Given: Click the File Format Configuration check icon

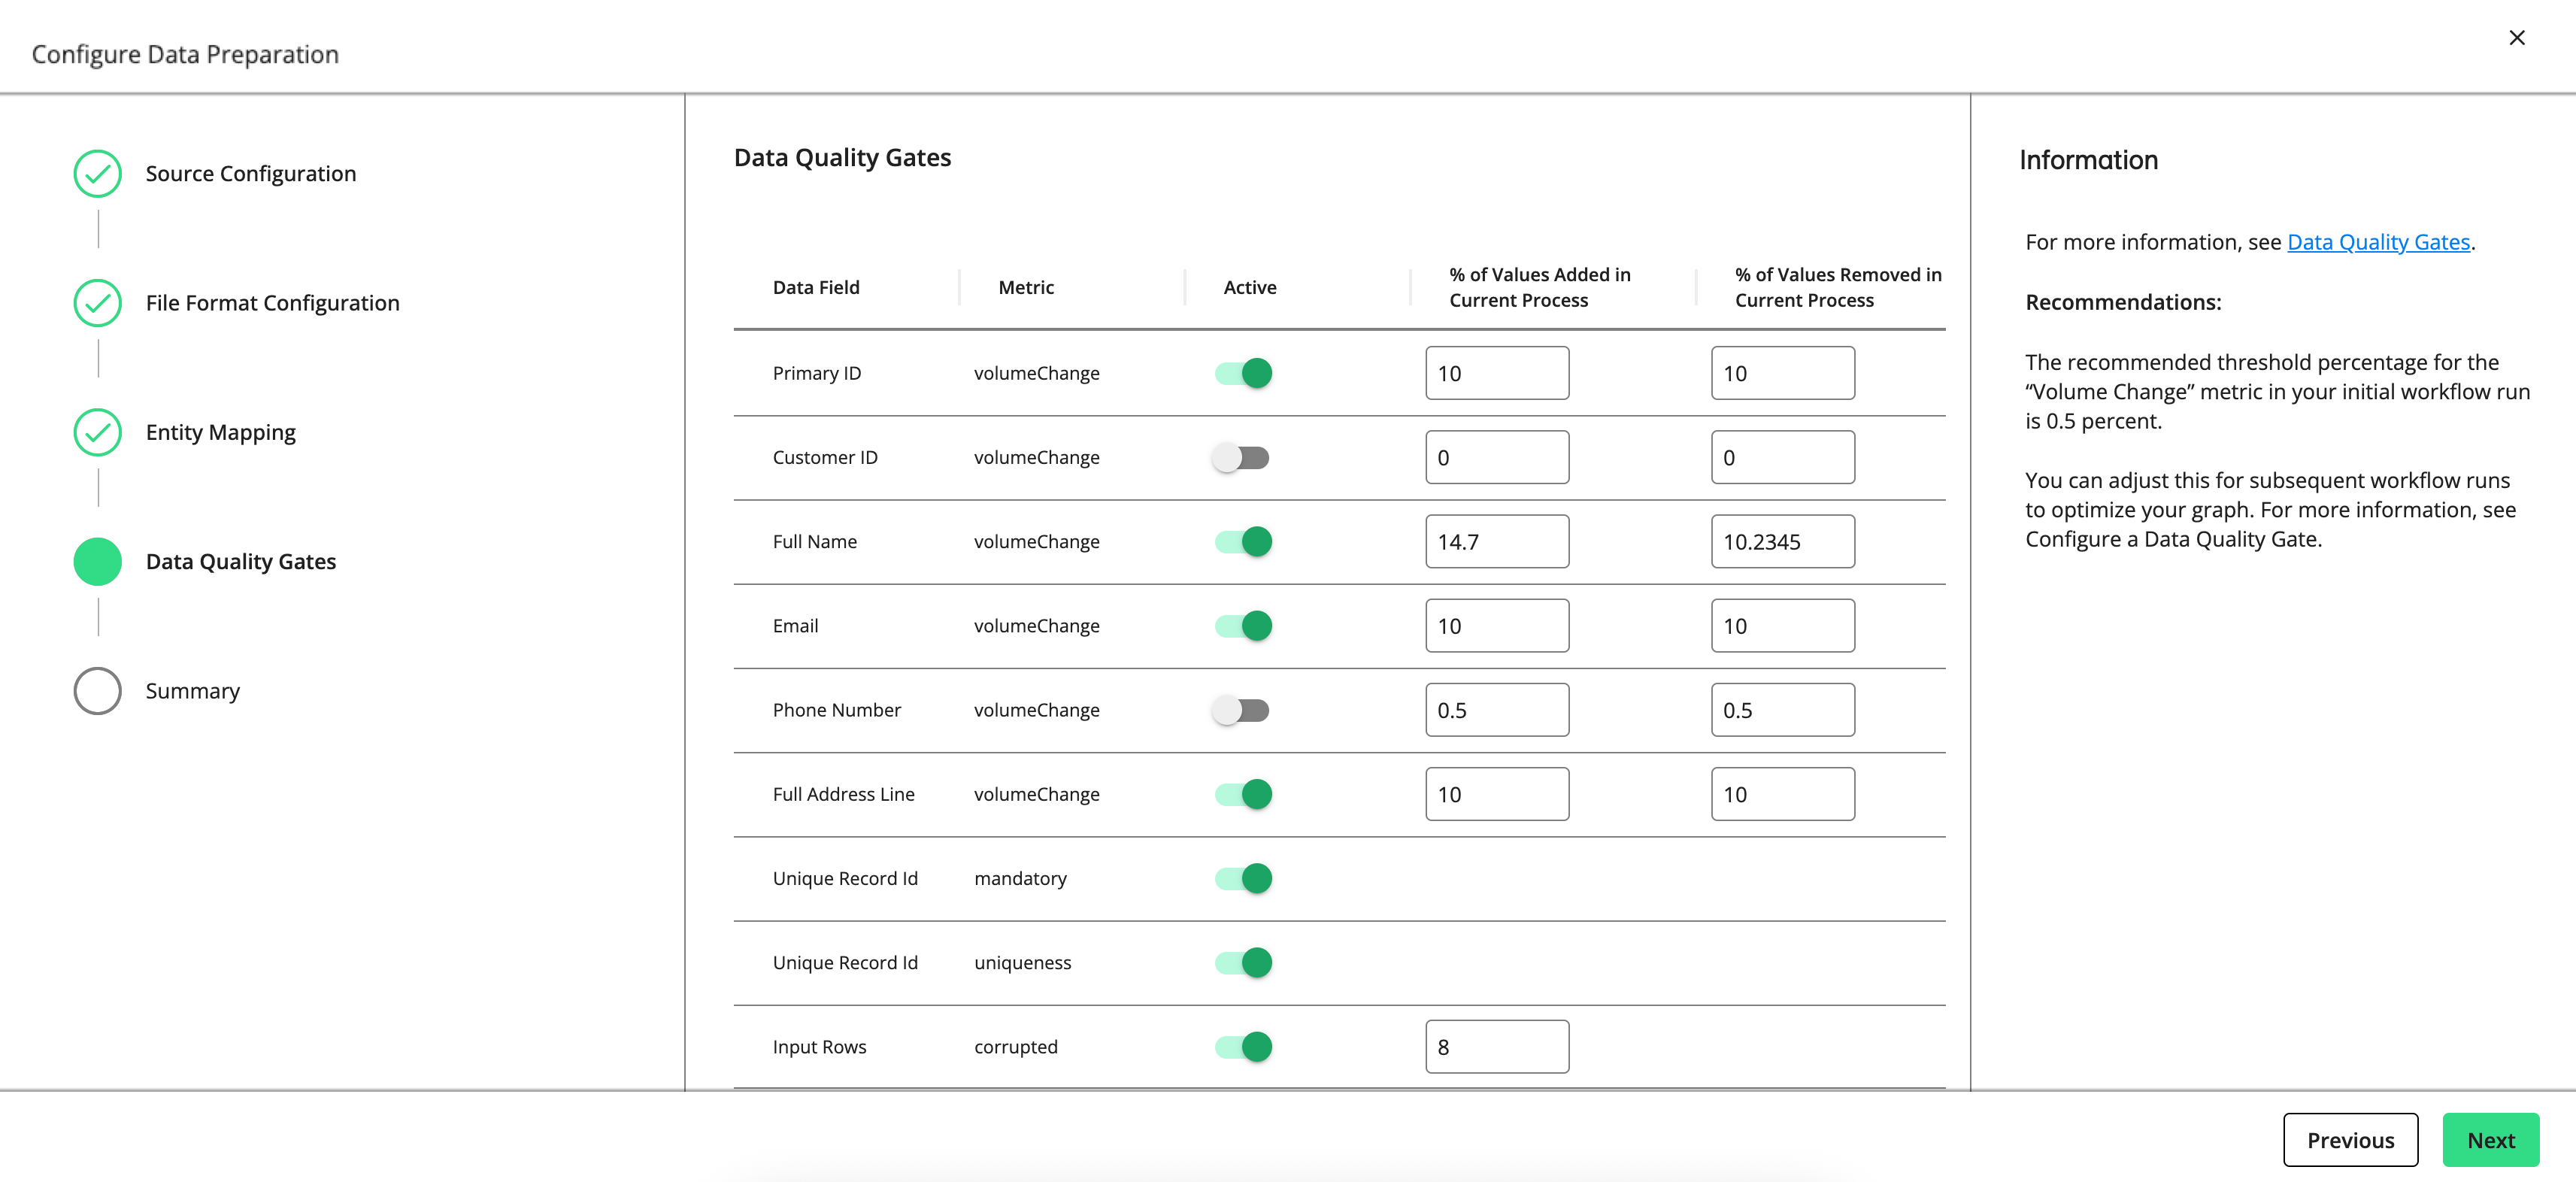Looking at the screenshot, I should coord(96,302).
